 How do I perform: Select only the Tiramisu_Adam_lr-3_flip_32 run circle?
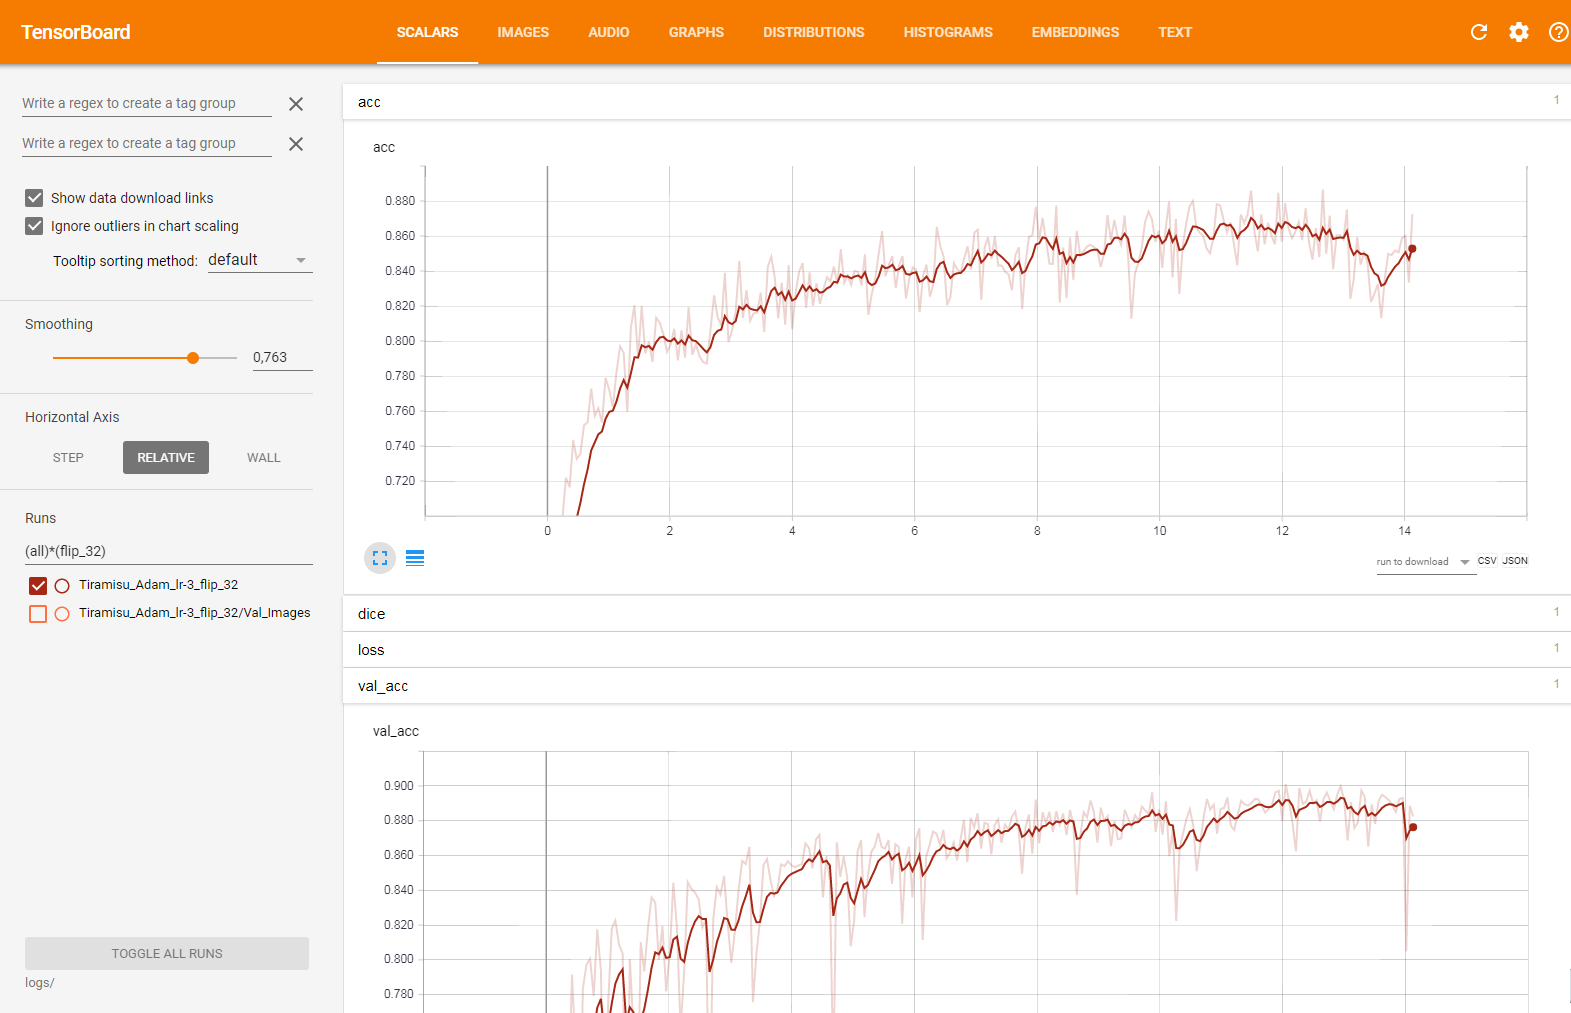62,586
